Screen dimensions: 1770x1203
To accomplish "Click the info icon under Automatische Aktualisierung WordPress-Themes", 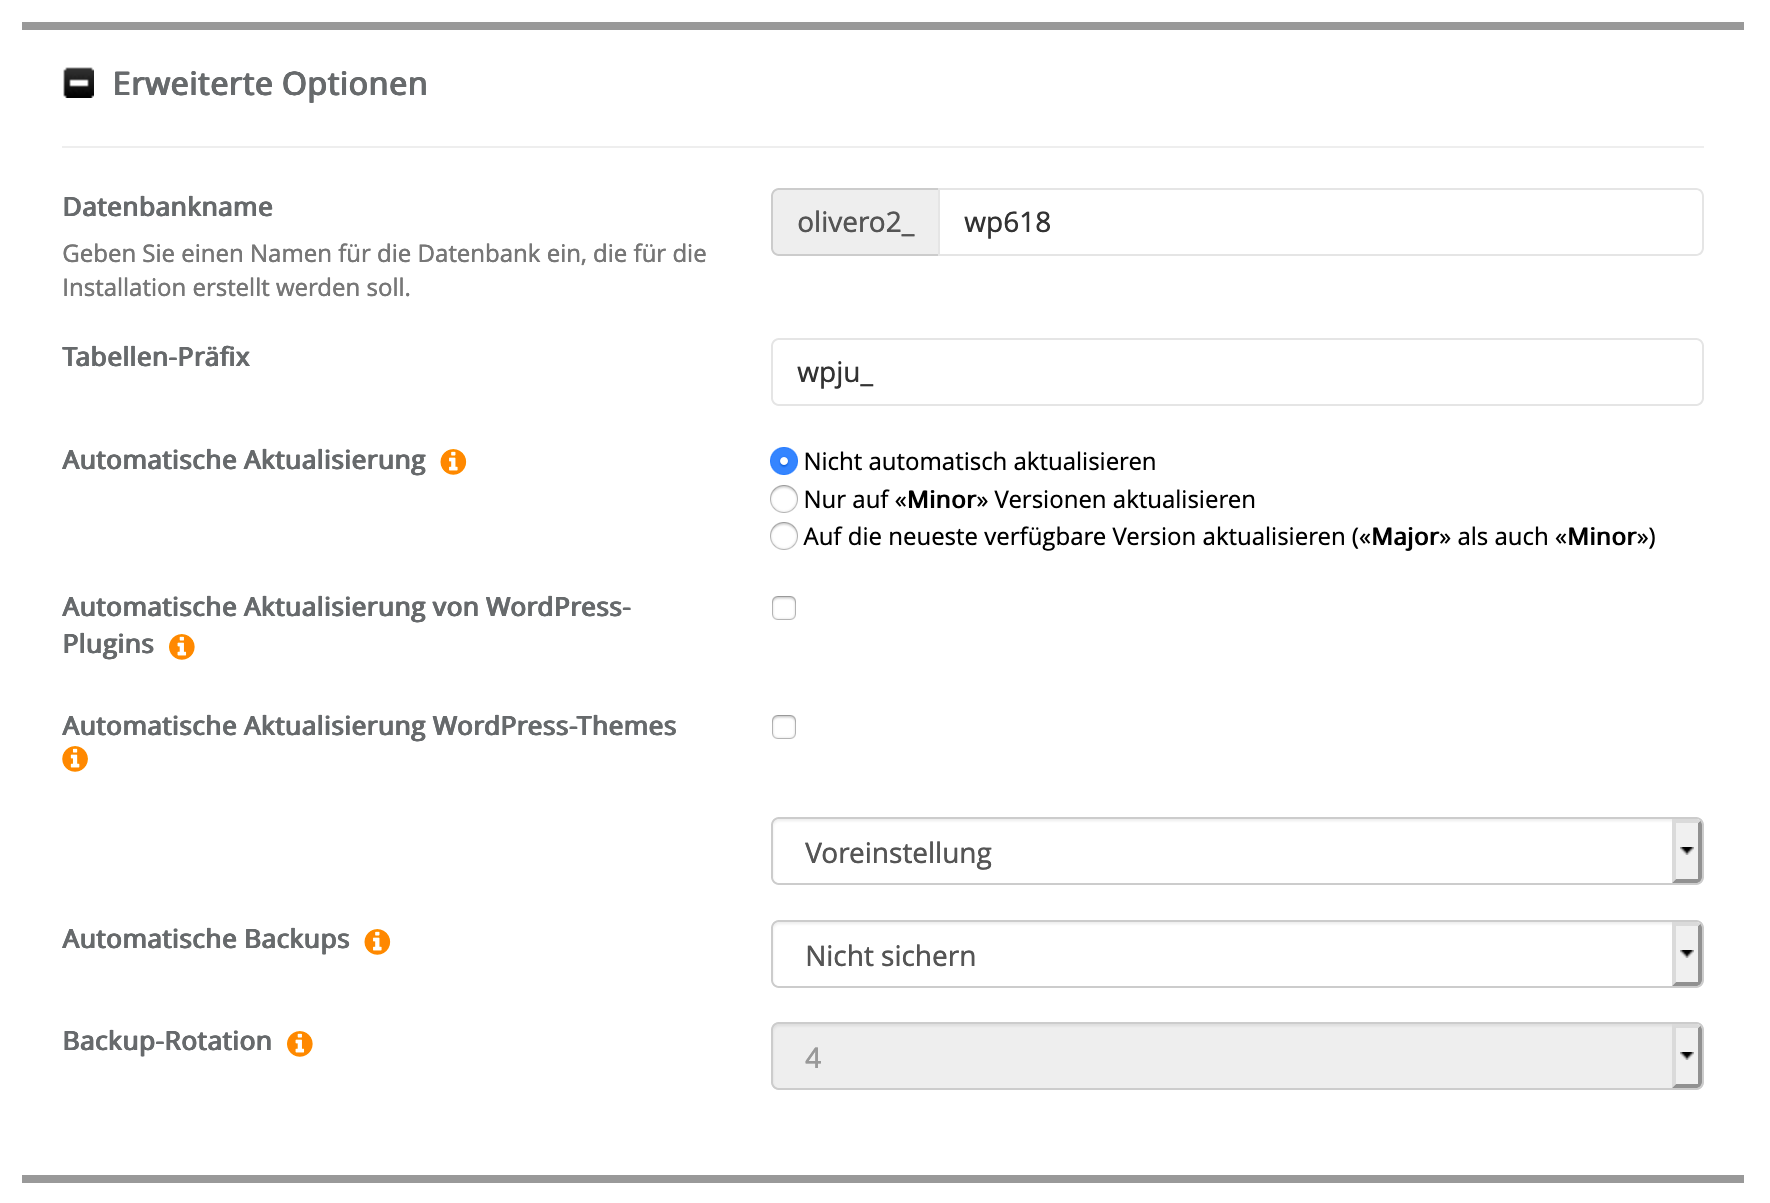I will coord(73,759).
